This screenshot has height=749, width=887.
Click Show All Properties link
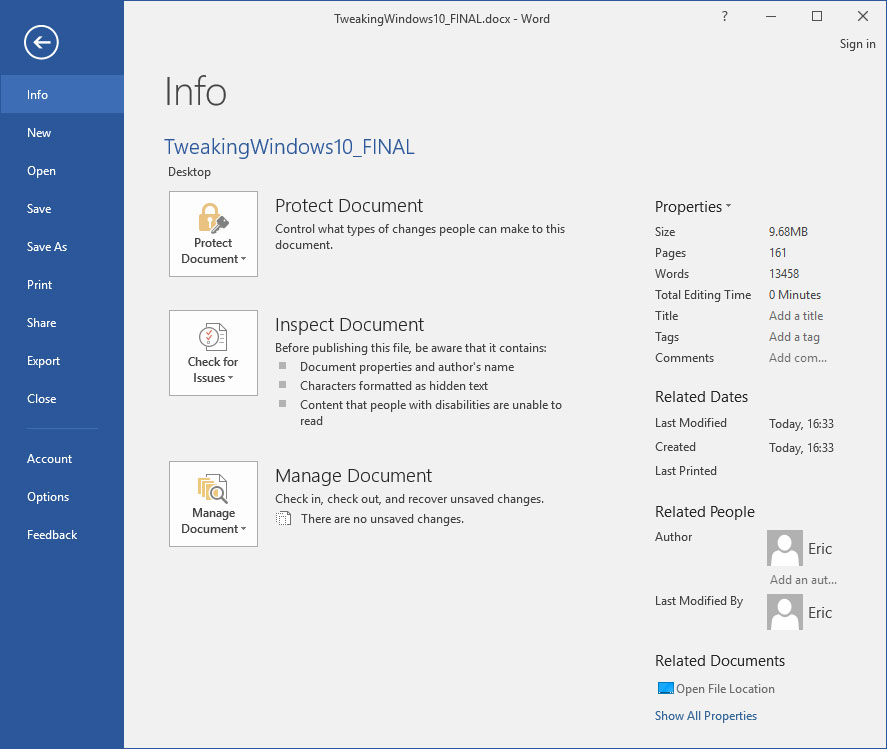click(x=706, y=716)
